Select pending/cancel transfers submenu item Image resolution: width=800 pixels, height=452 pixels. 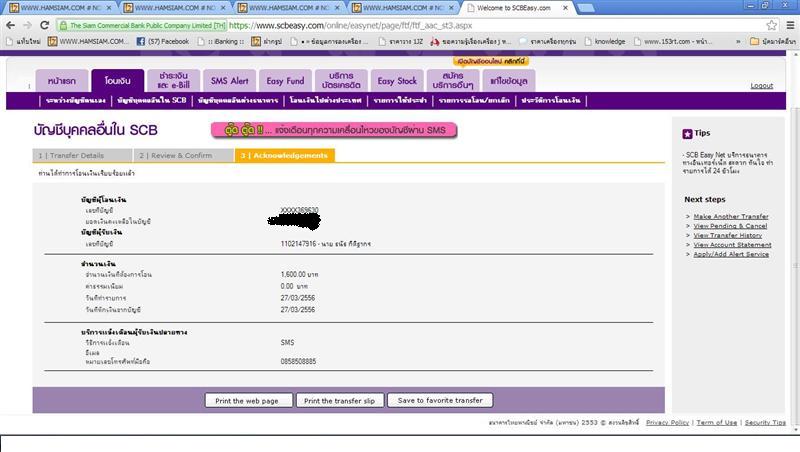click(x=474, y=101)
